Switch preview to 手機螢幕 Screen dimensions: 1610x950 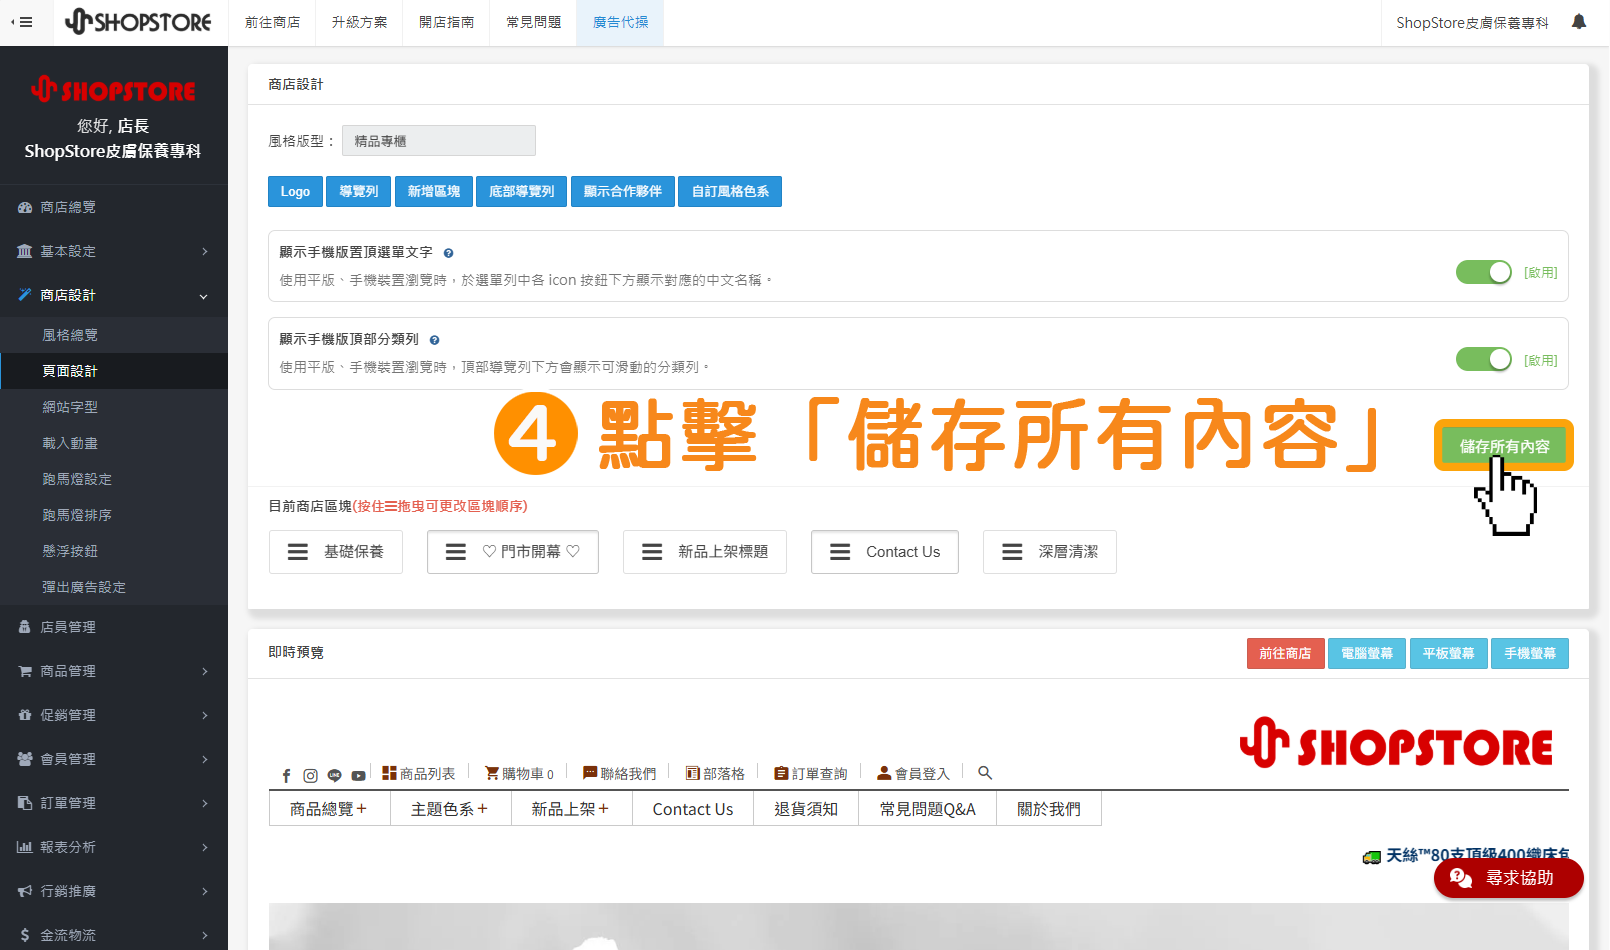click(1530, 653)
